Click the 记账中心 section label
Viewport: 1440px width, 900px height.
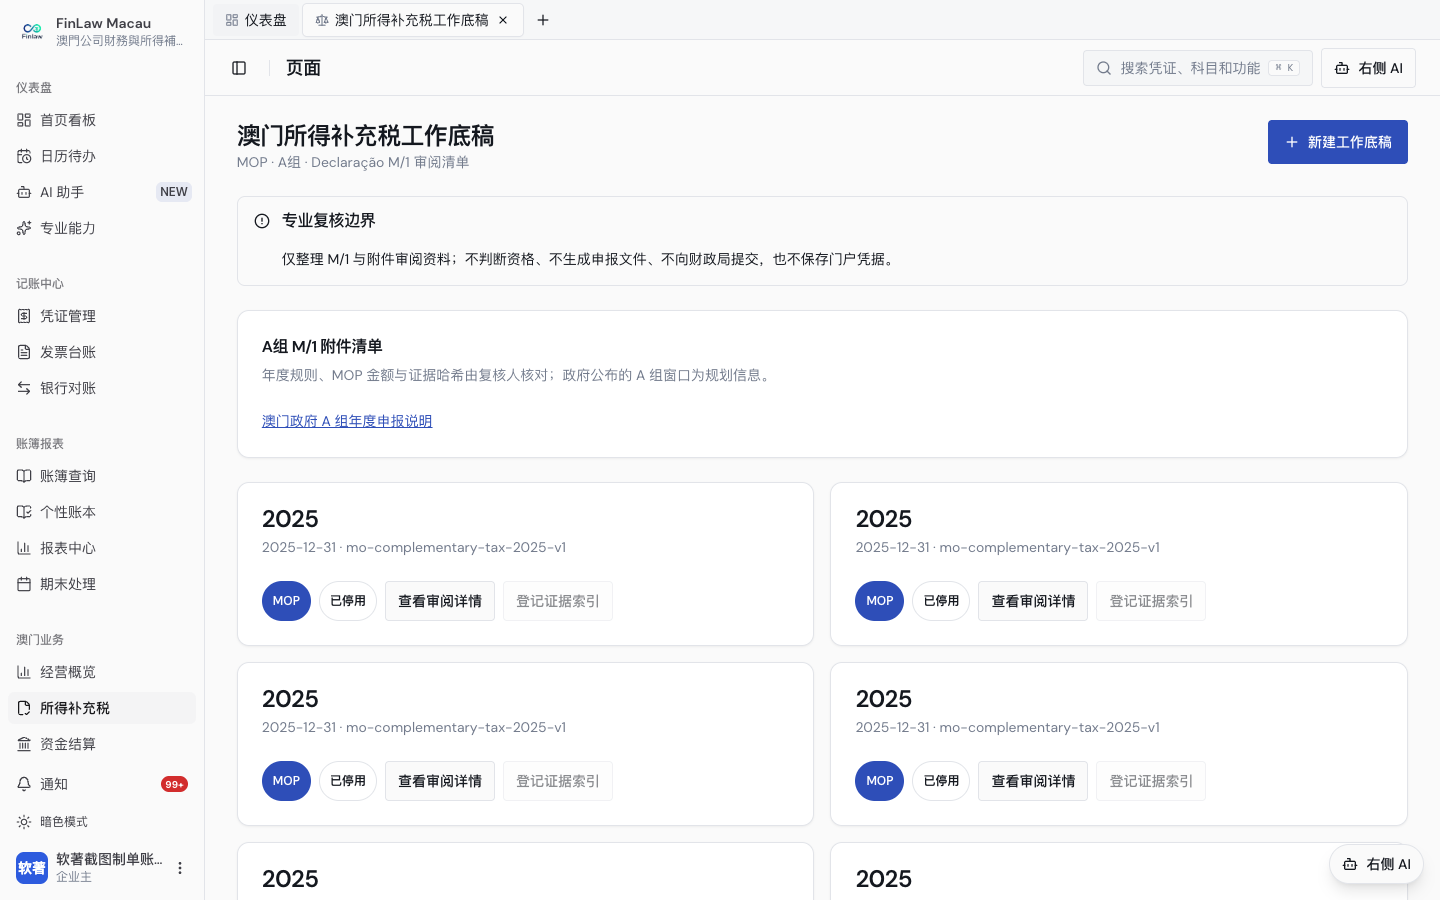click(x=40, y=284)
